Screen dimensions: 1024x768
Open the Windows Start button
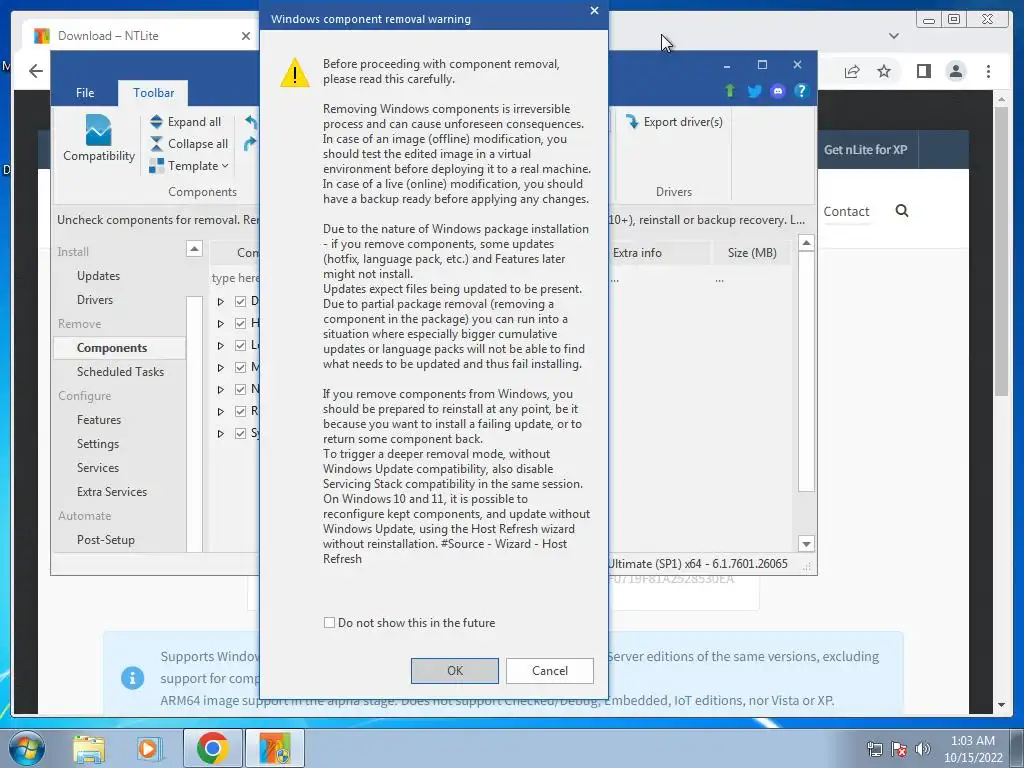point(27,748)
